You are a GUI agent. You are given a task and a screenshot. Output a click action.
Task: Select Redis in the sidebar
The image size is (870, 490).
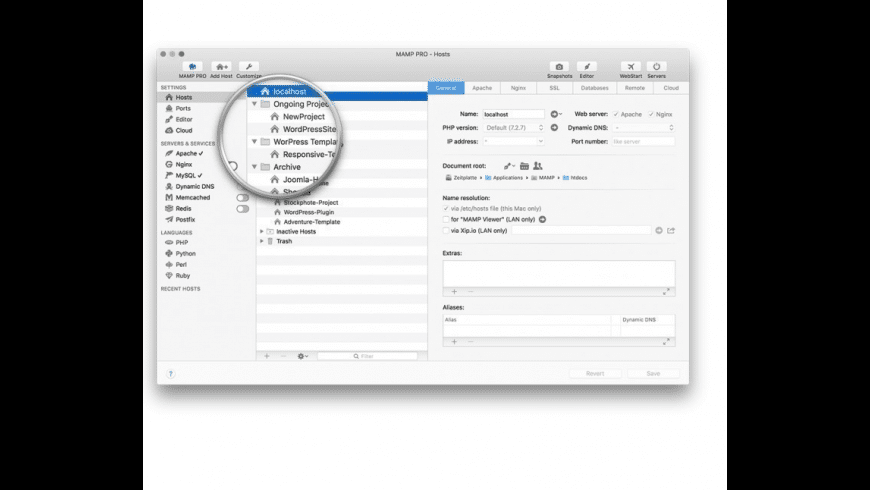pos(183,209)
